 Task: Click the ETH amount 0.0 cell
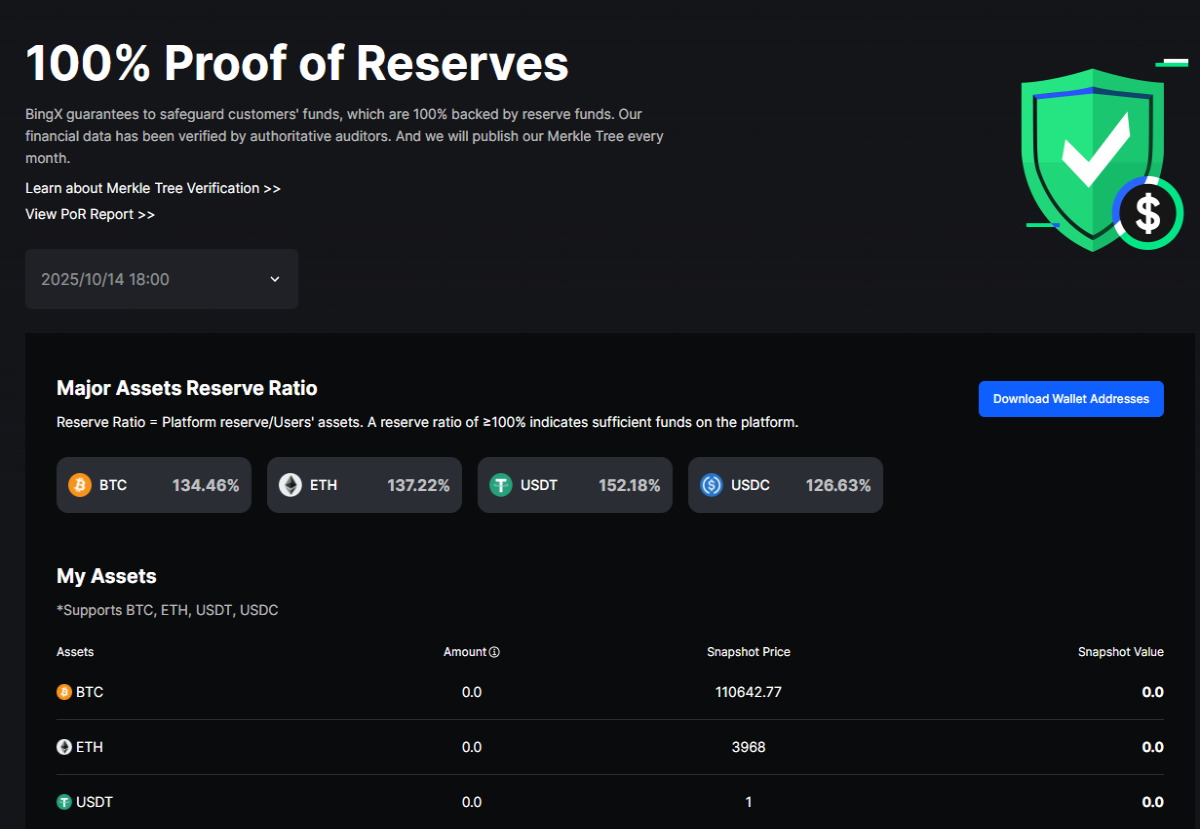point(472,747)
